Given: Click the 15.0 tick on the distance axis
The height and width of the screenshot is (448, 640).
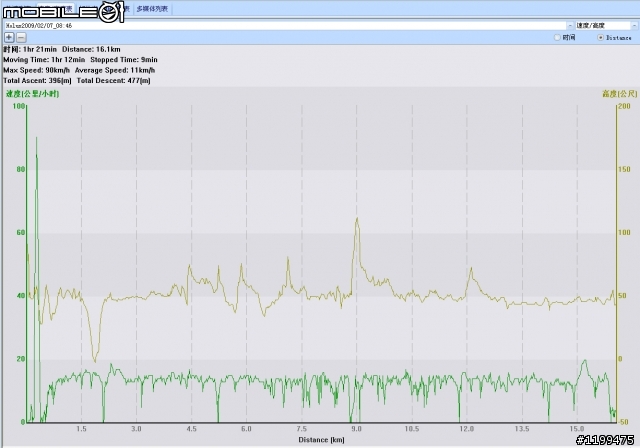Looking at the screenshot, I should point(577,429).
